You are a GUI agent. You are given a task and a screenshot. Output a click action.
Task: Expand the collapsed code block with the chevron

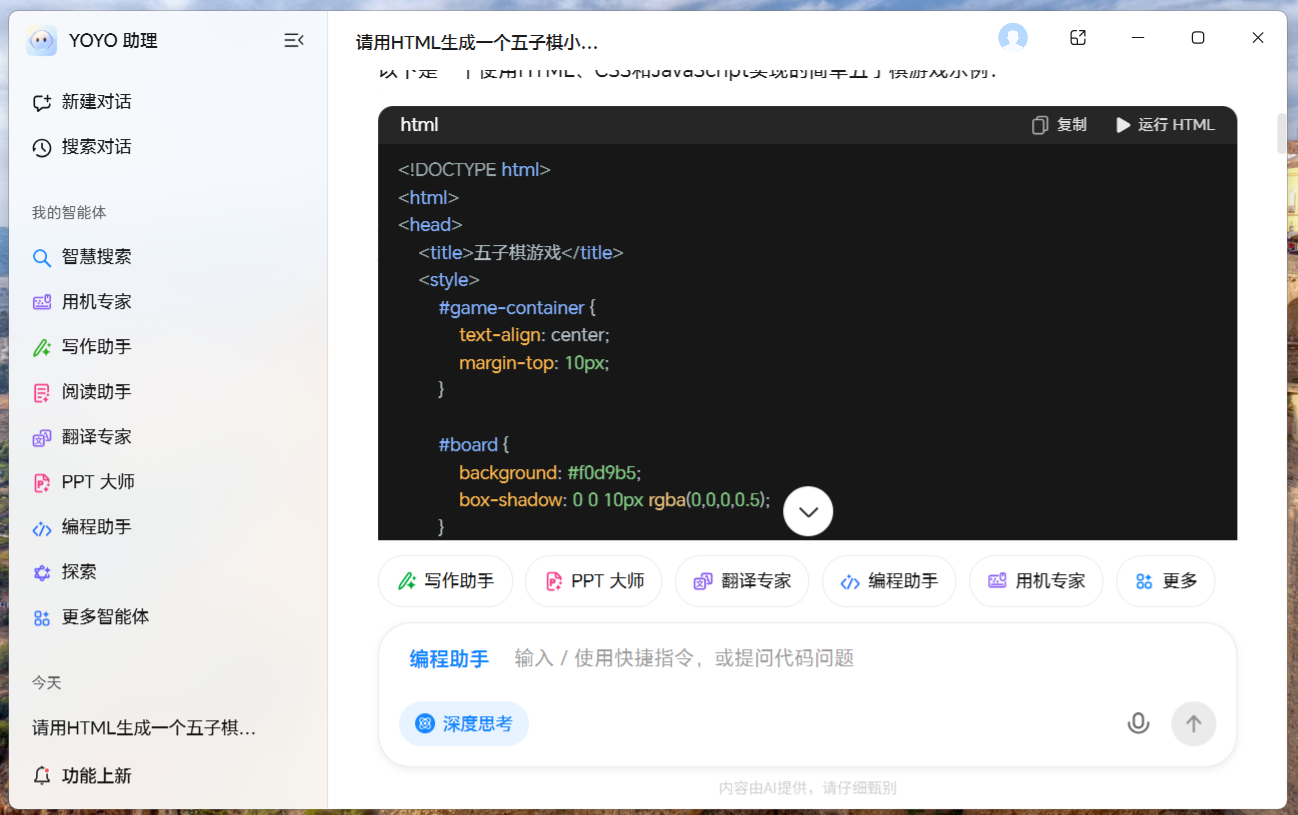click(808, 511)
